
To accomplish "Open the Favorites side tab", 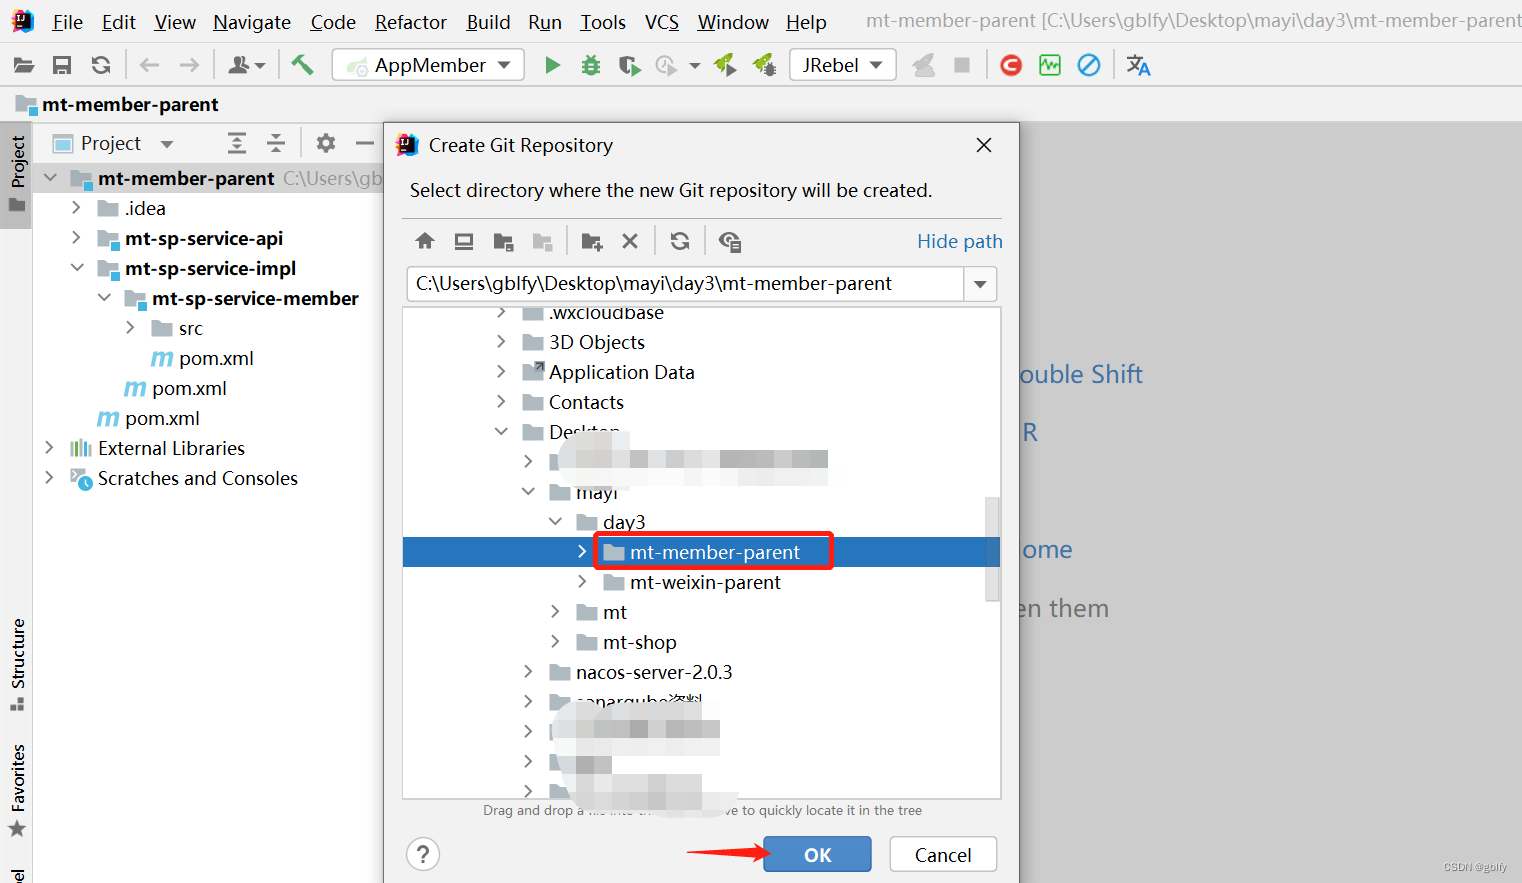I will pyautogui.click(x=17, y=790).
